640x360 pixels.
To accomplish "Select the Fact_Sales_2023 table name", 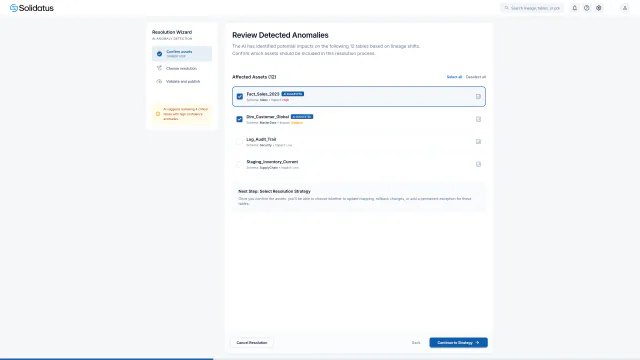I will tap(263, 94).
